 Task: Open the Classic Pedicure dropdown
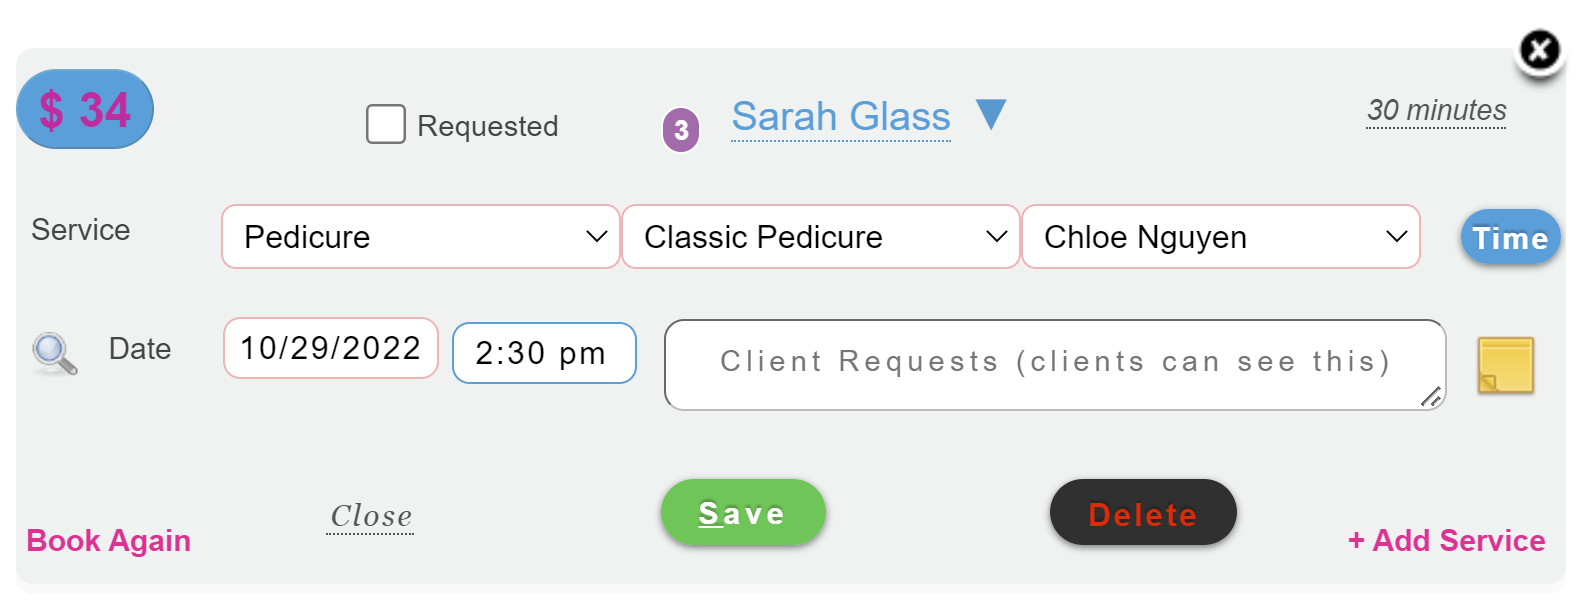pos(821,237)
